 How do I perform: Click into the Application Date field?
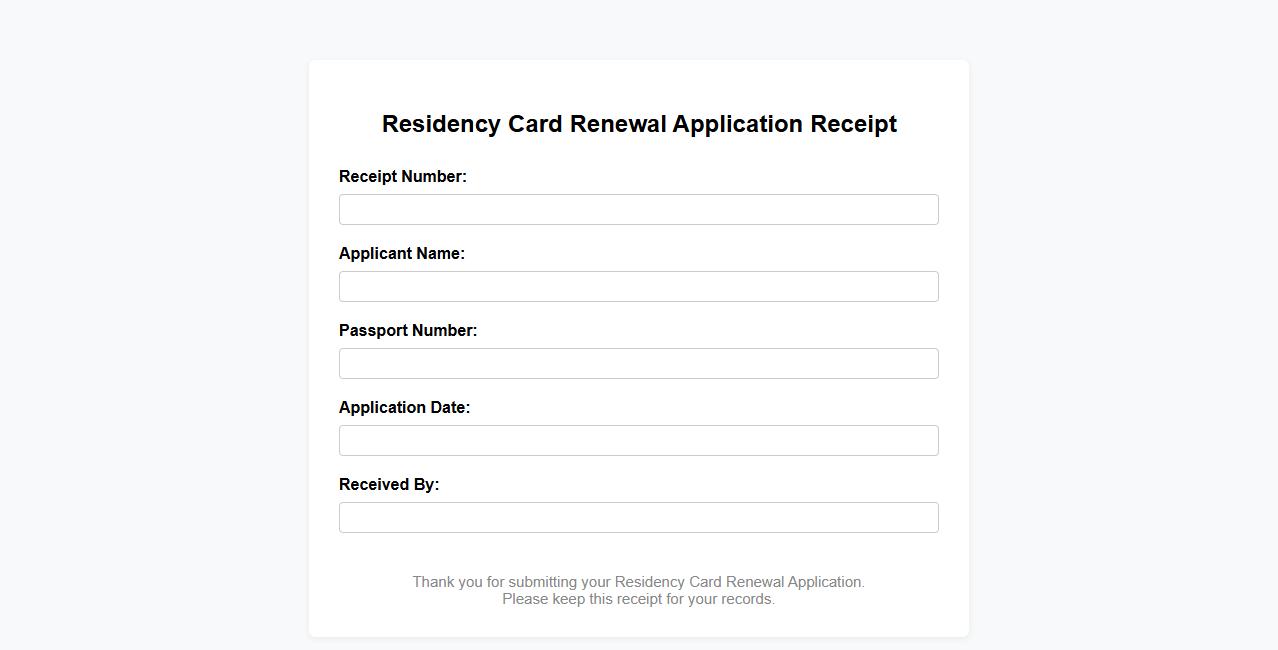pyautogui.click(x=638, y=441)
